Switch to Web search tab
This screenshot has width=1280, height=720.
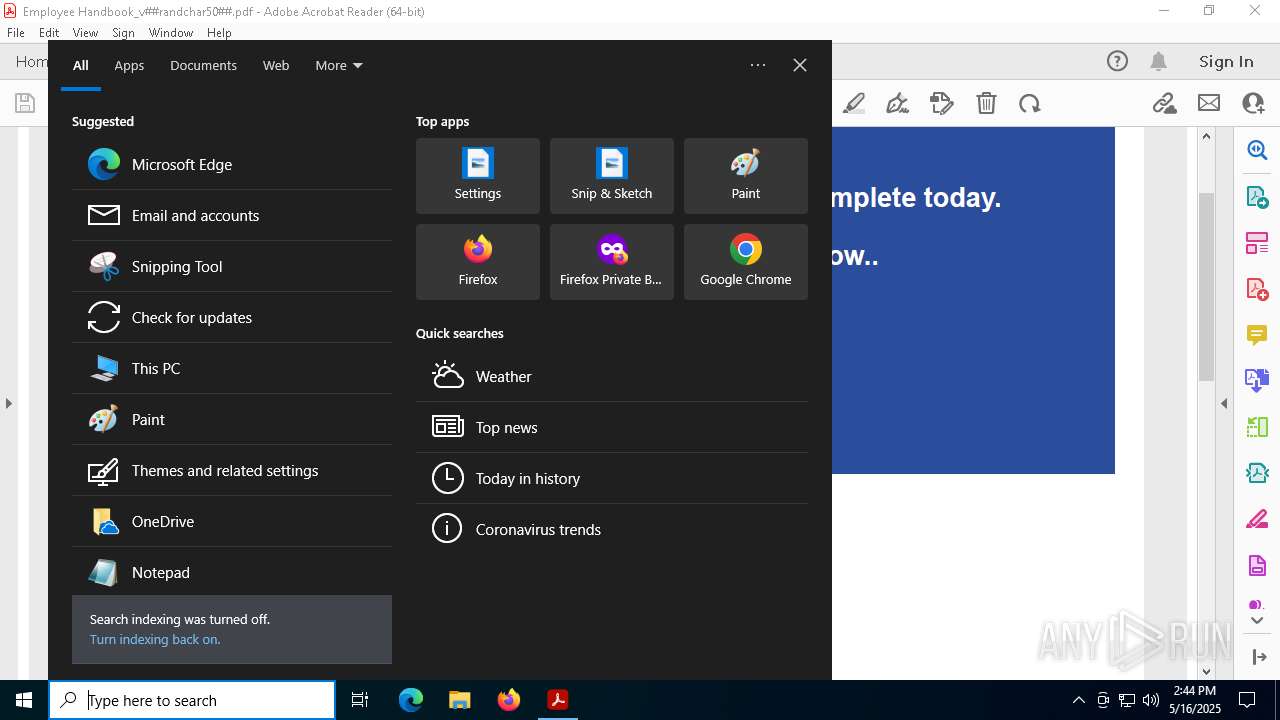tap(276, 65)
